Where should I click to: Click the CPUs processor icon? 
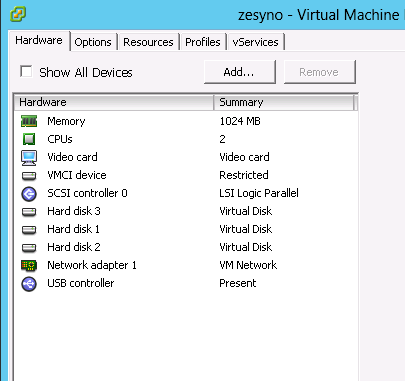tap(29, 139)
